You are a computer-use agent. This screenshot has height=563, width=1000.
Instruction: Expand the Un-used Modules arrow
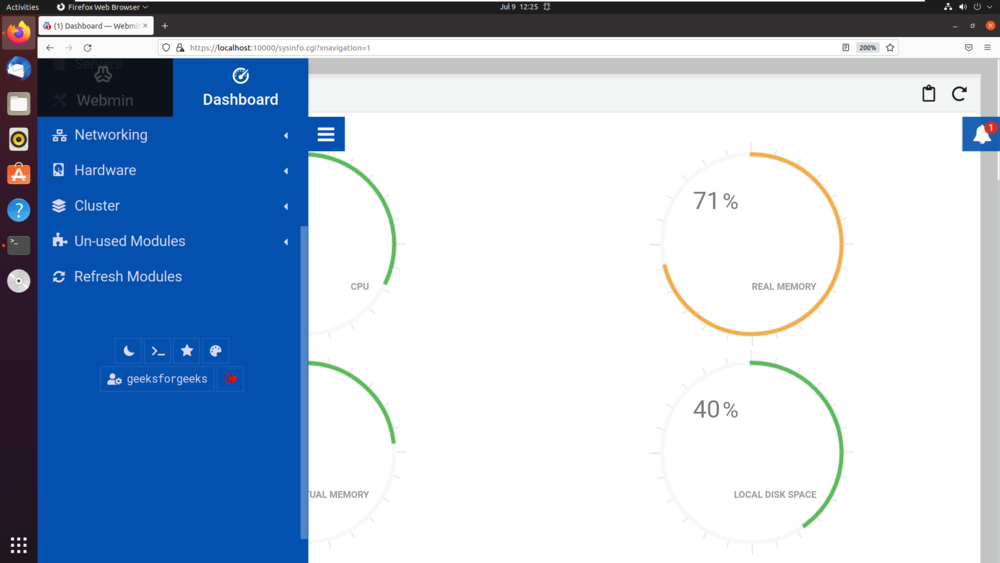(286, 242)
